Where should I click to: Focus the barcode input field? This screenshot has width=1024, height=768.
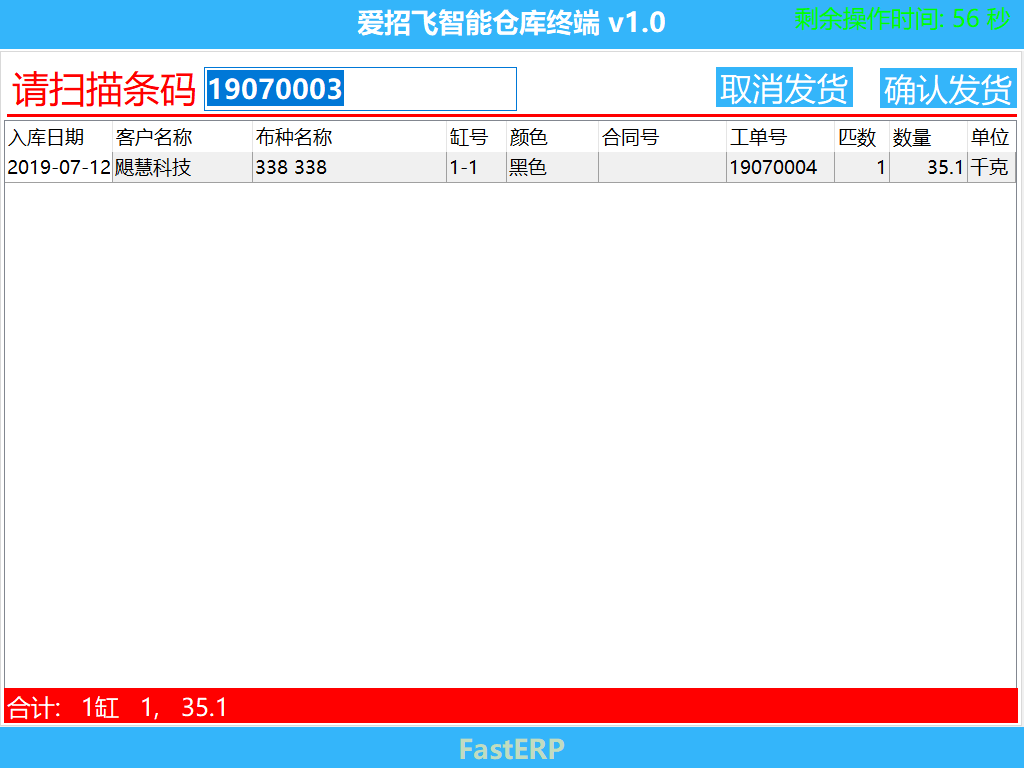[x=360, y=89]
